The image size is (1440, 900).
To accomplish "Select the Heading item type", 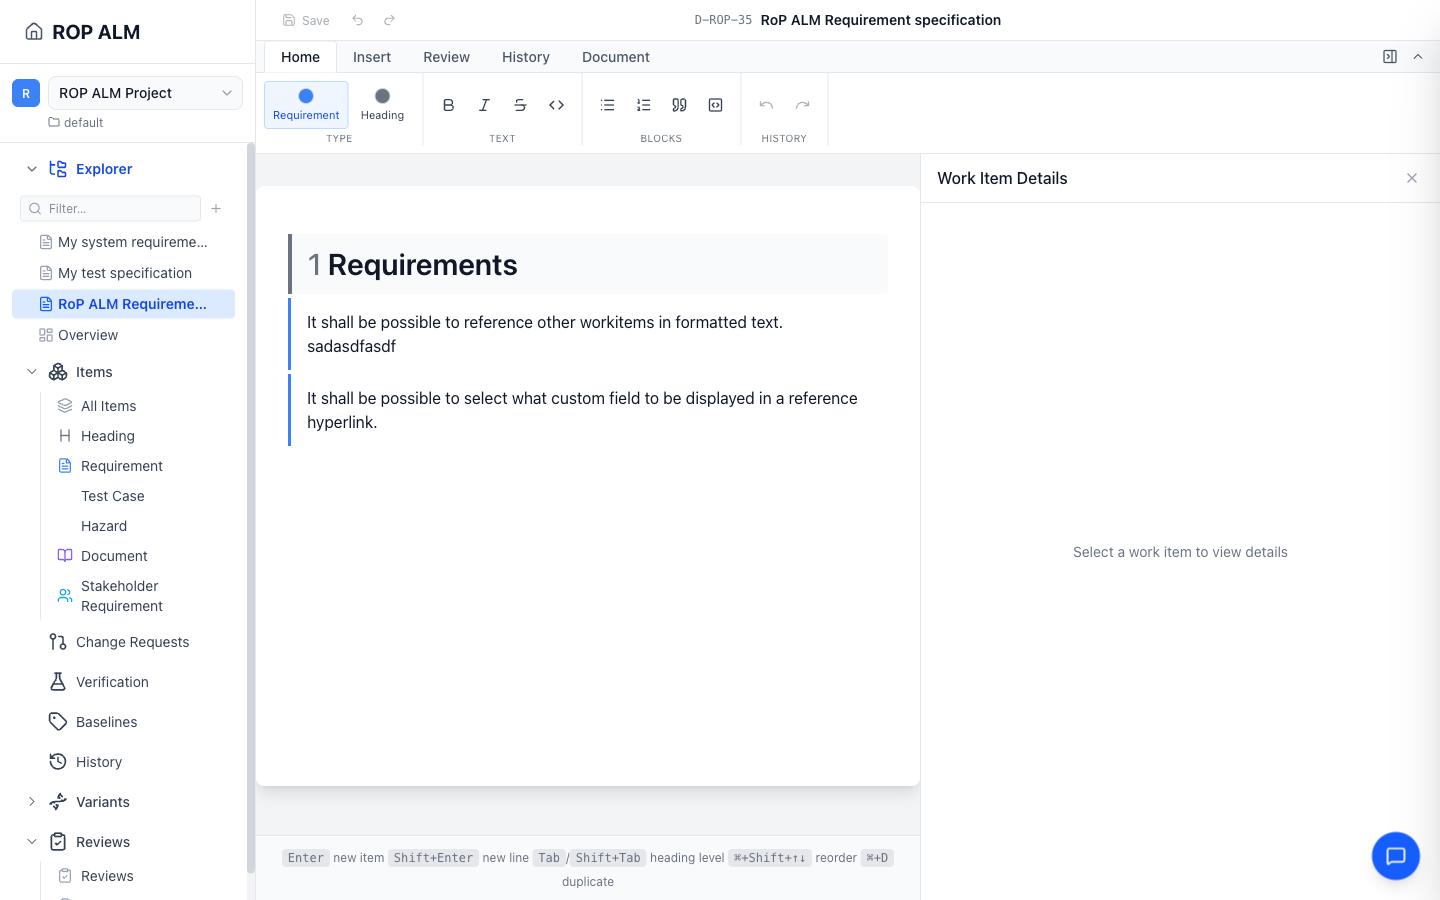I will [x=382, y=104].
